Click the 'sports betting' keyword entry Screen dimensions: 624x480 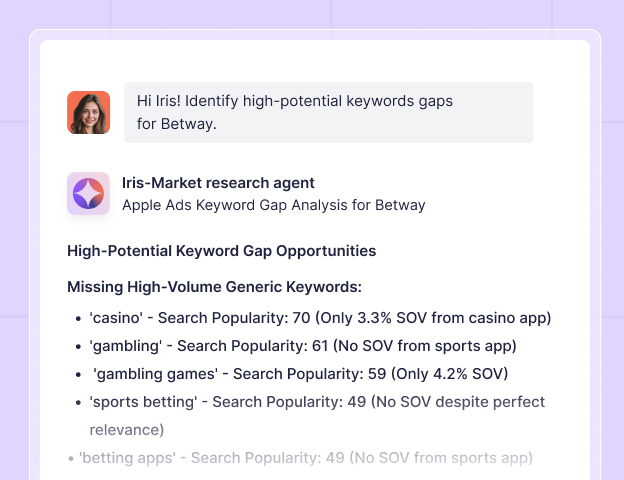click(146, 402)
